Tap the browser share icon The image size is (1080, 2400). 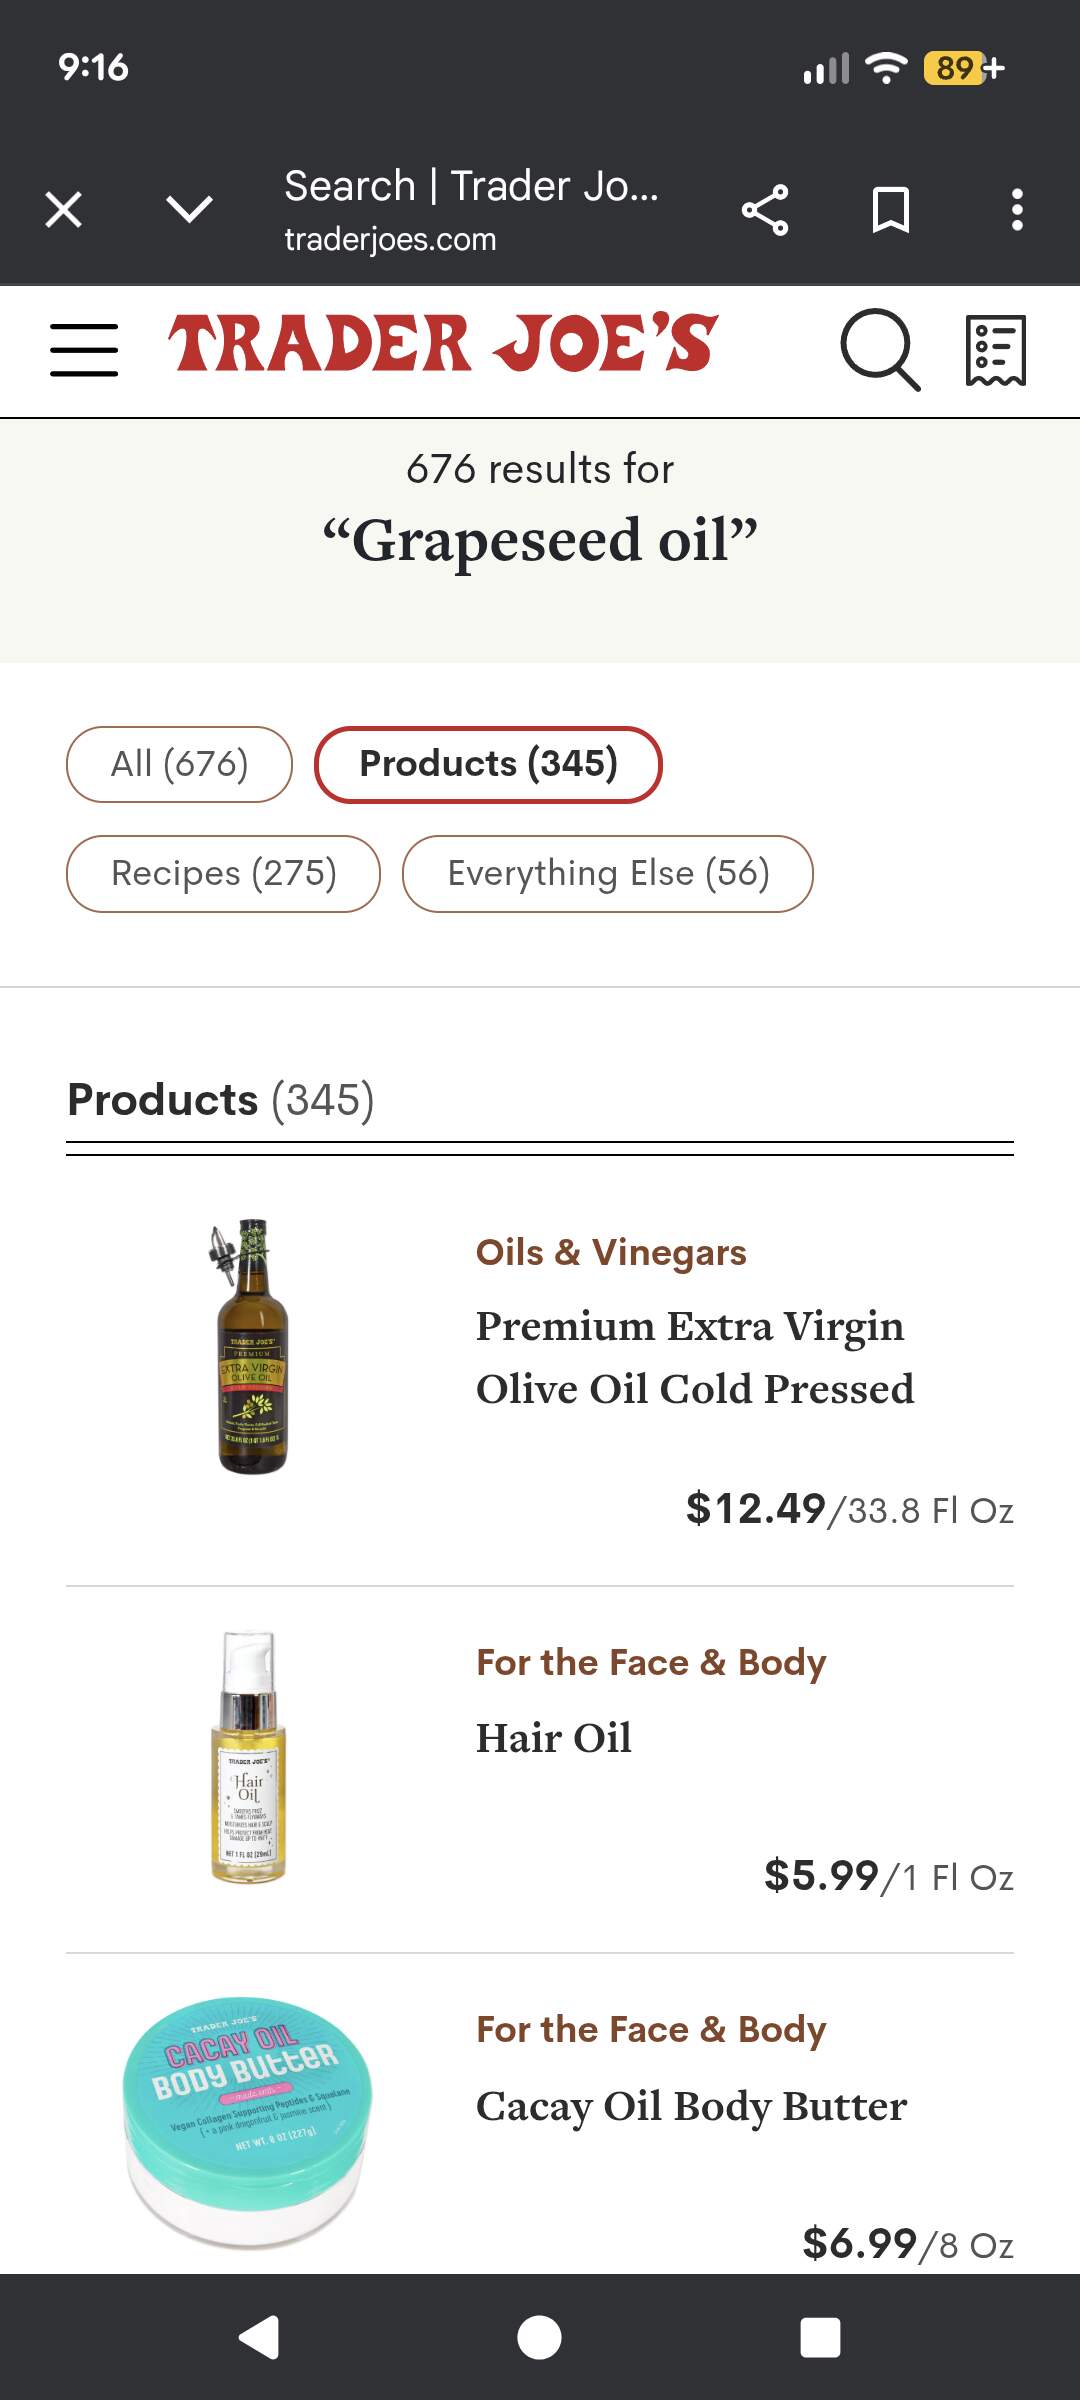tap(765, 210)
